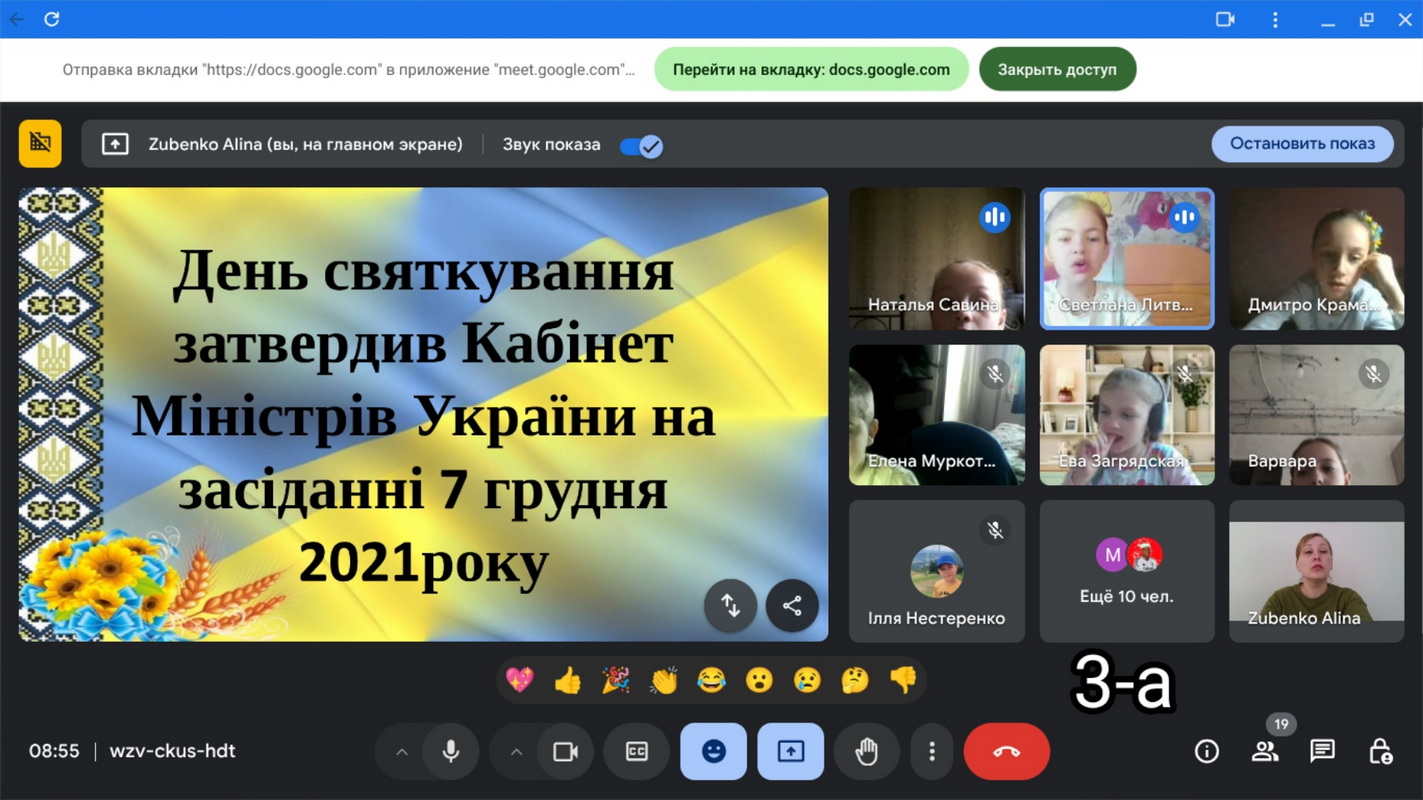Open host controls lock icon

1380,751
